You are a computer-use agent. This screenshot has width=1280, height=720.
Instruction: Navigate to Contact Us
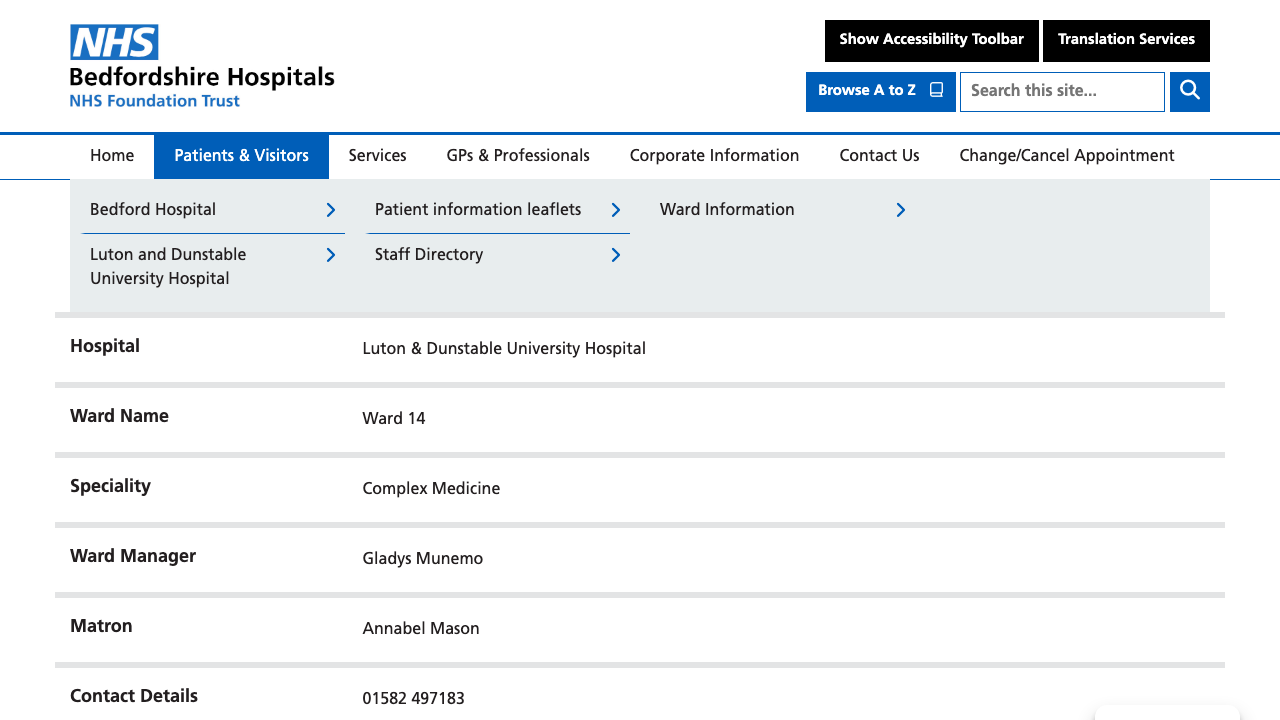click(879, 156)
